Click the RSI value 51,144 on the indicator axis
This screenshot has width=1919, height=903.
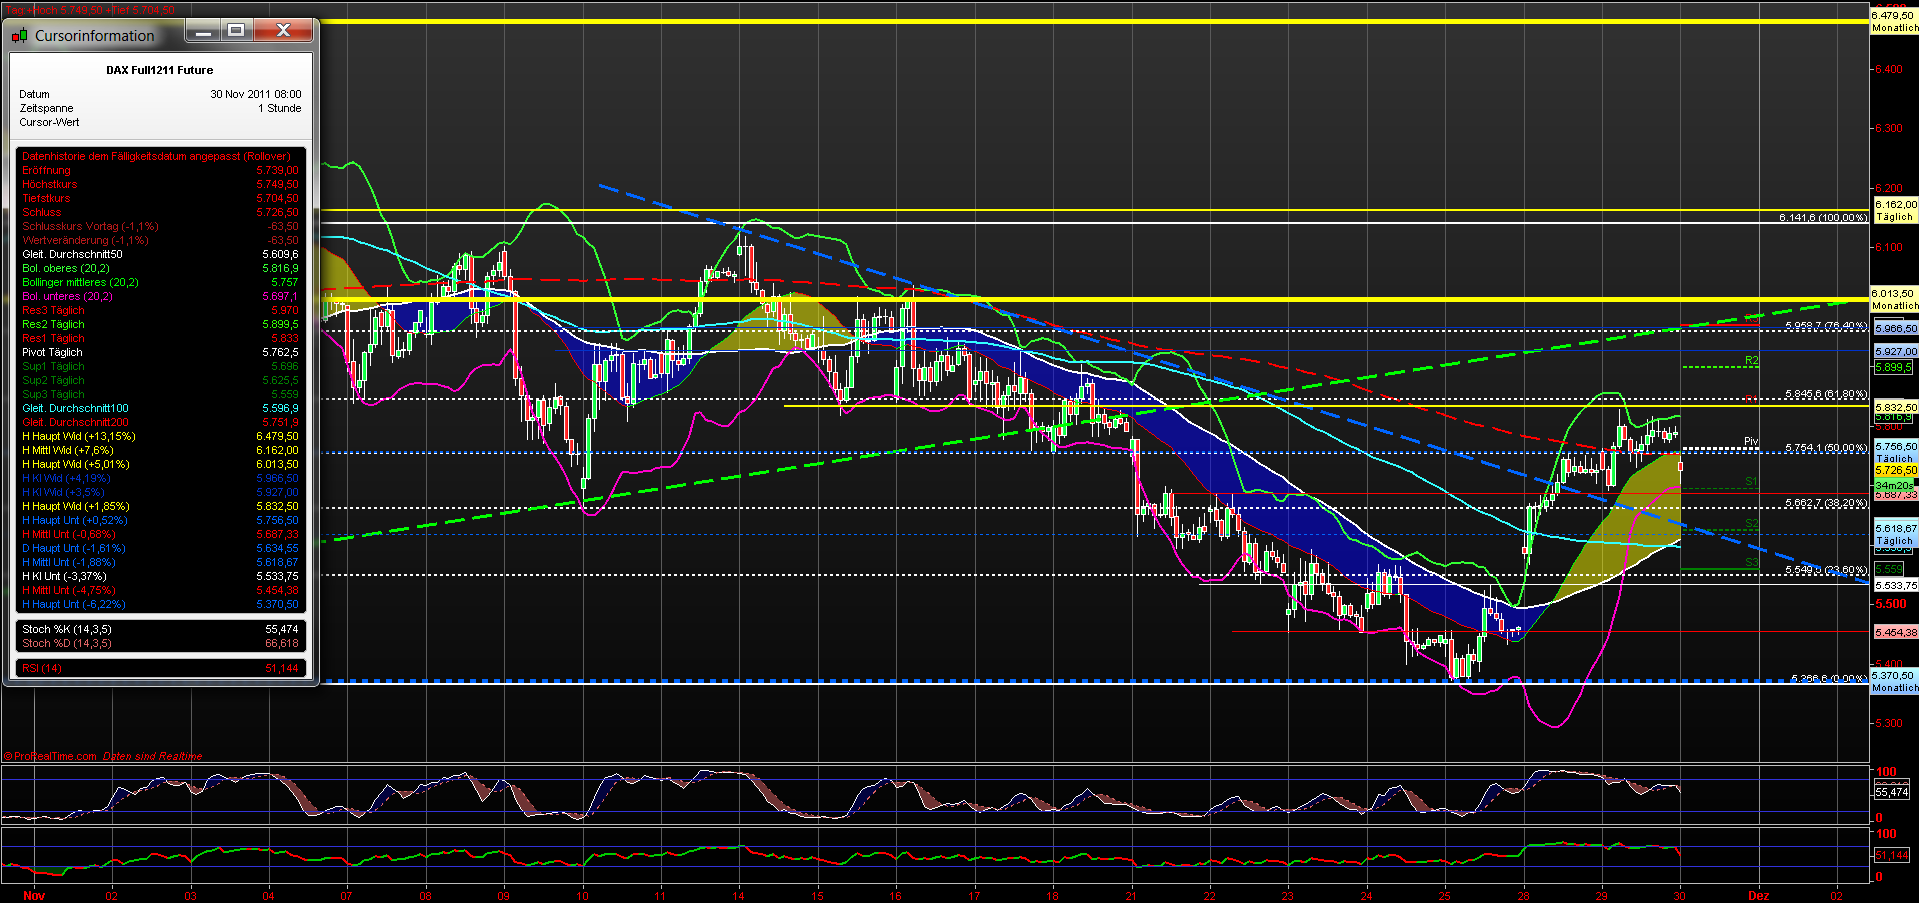click(1892, 855)
